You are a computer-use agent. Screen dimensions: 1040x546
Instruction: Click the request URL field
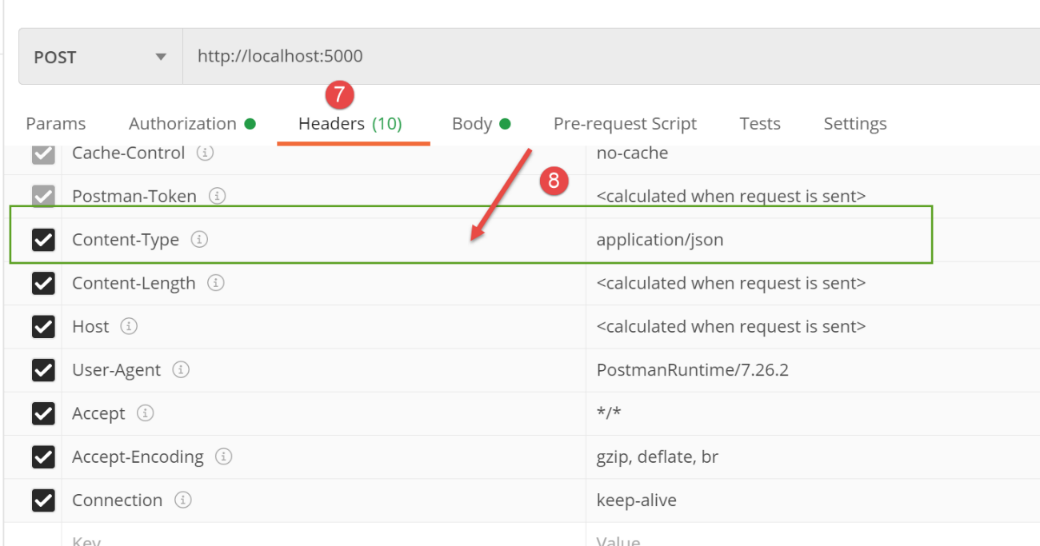[600, 57]
